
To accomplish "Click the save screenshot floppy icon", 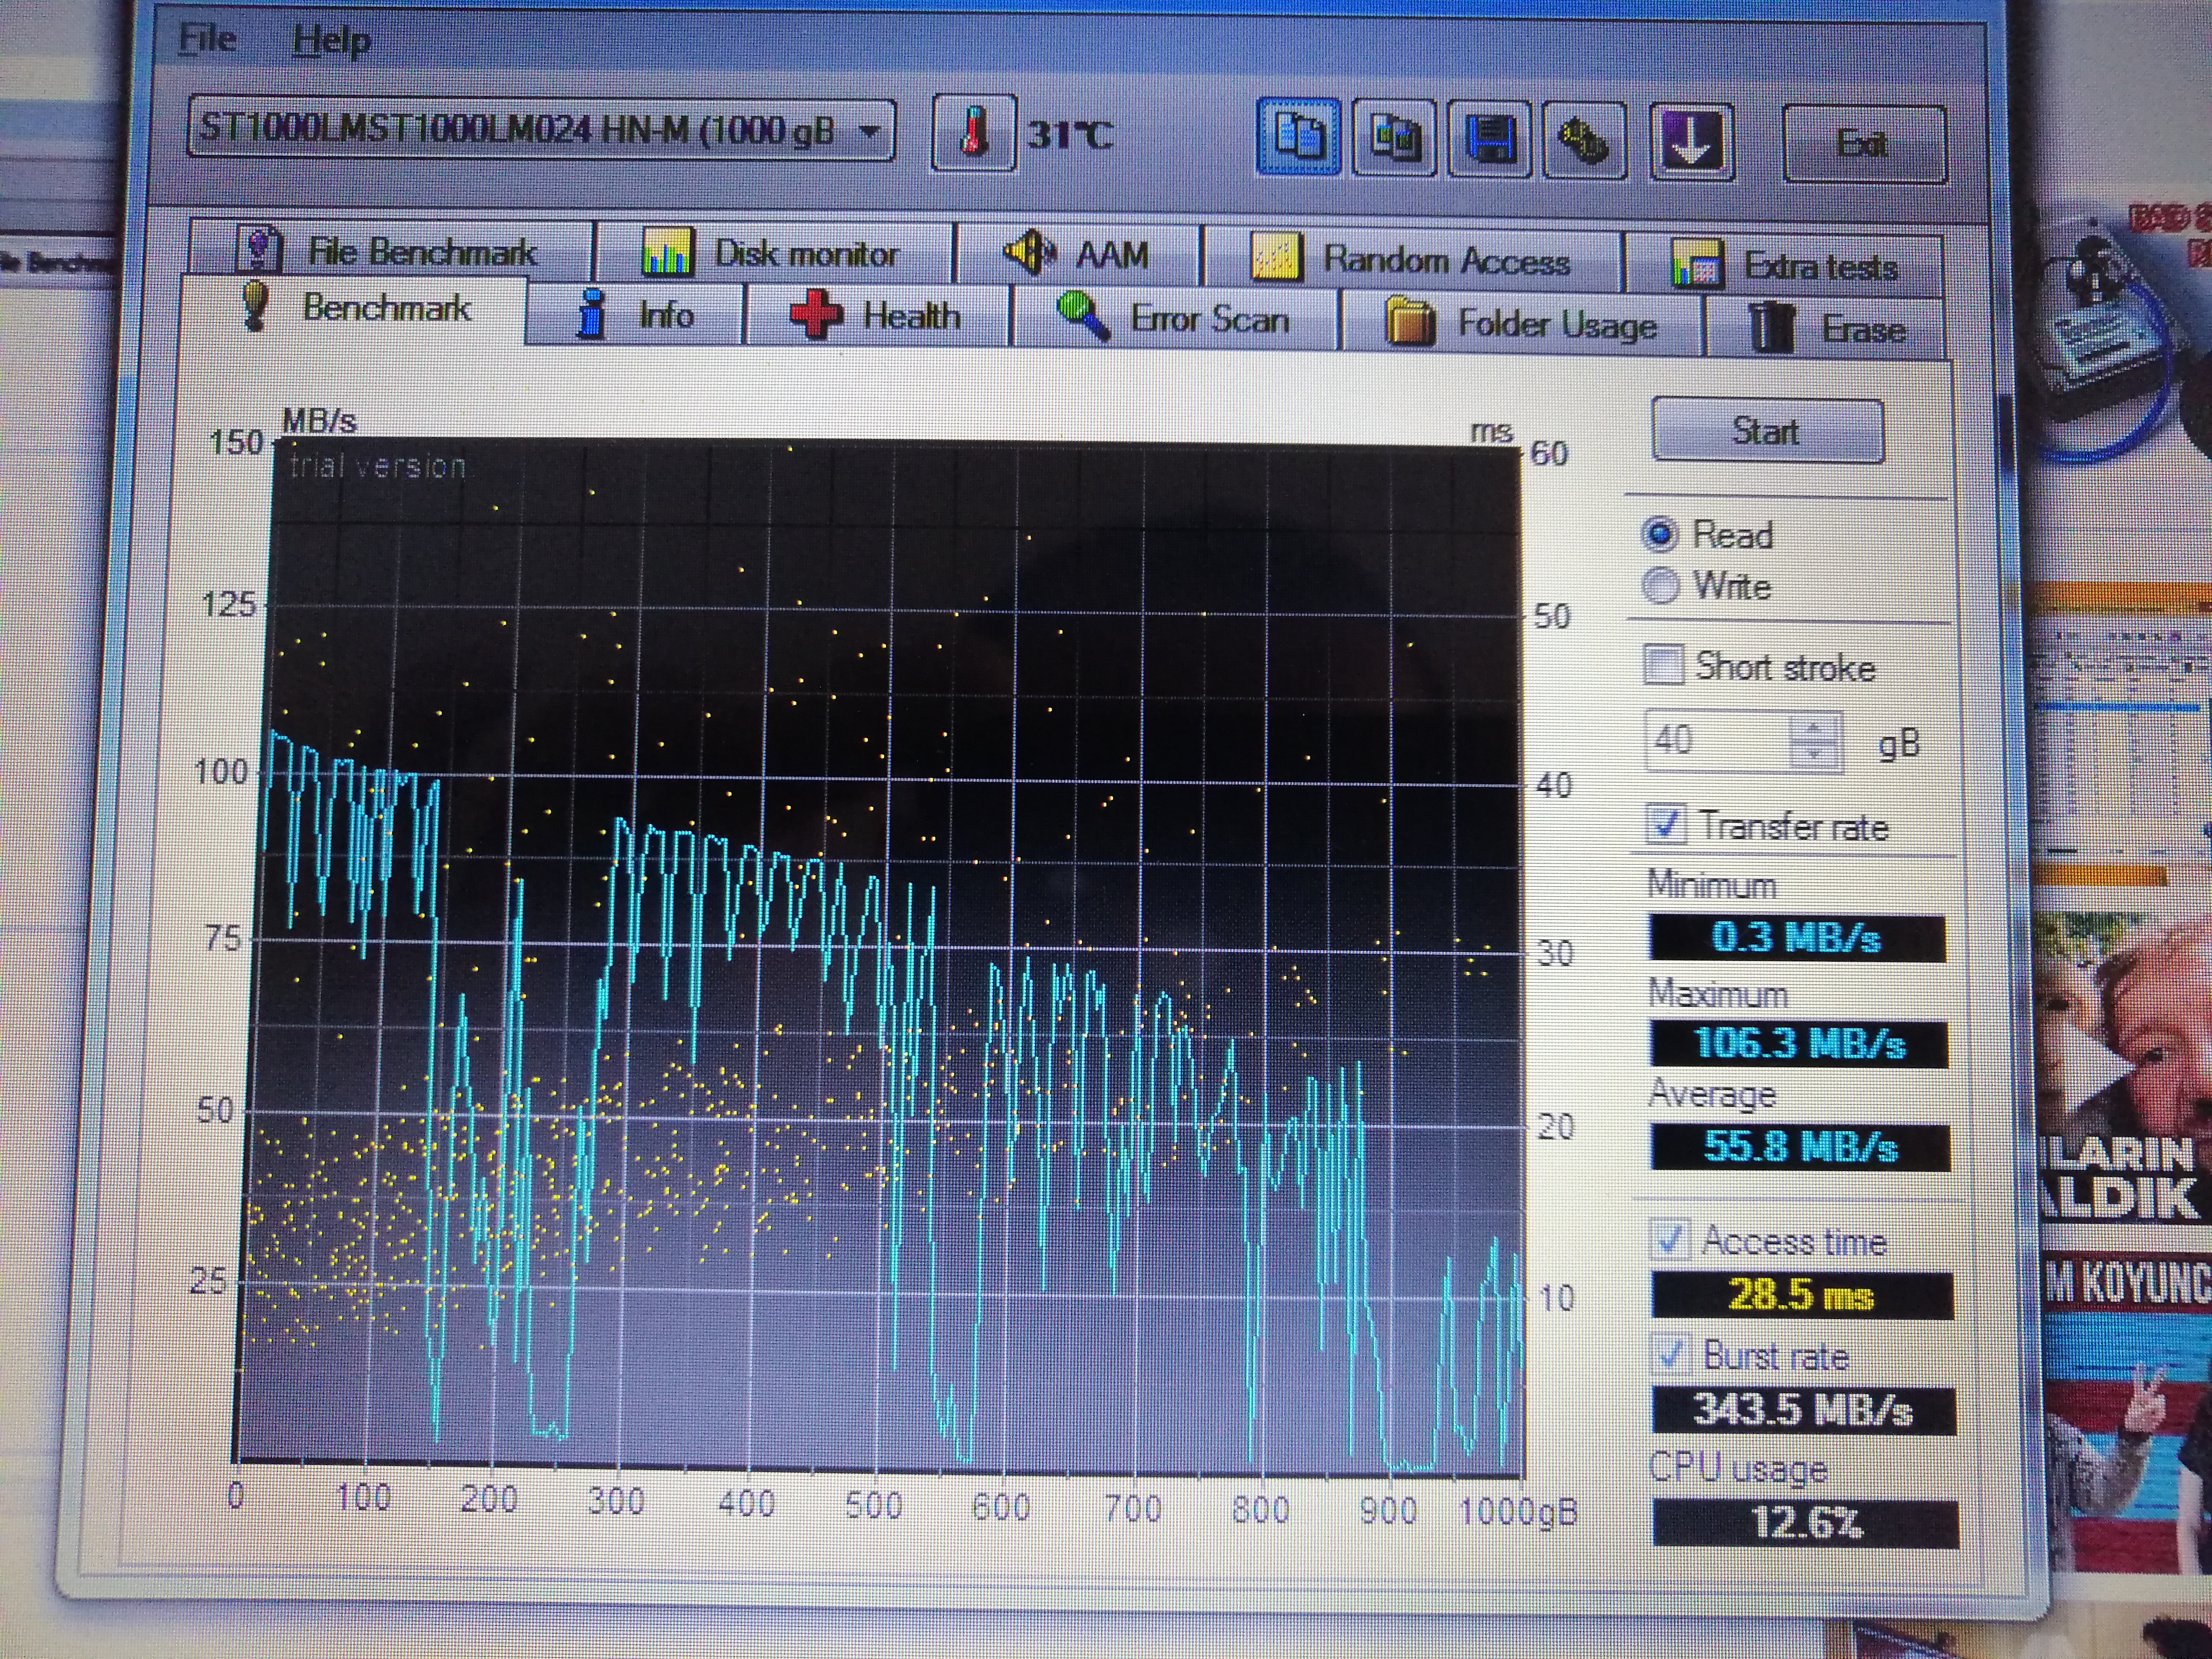I will pyautogui.click(x=1489, y=140).
